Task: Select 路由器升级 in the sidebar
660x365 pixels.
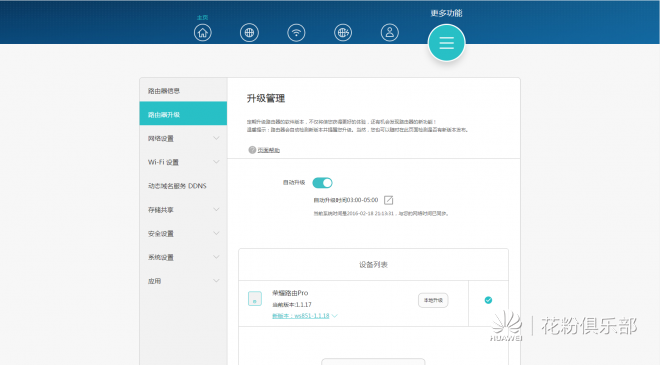Action: [183, 114]
